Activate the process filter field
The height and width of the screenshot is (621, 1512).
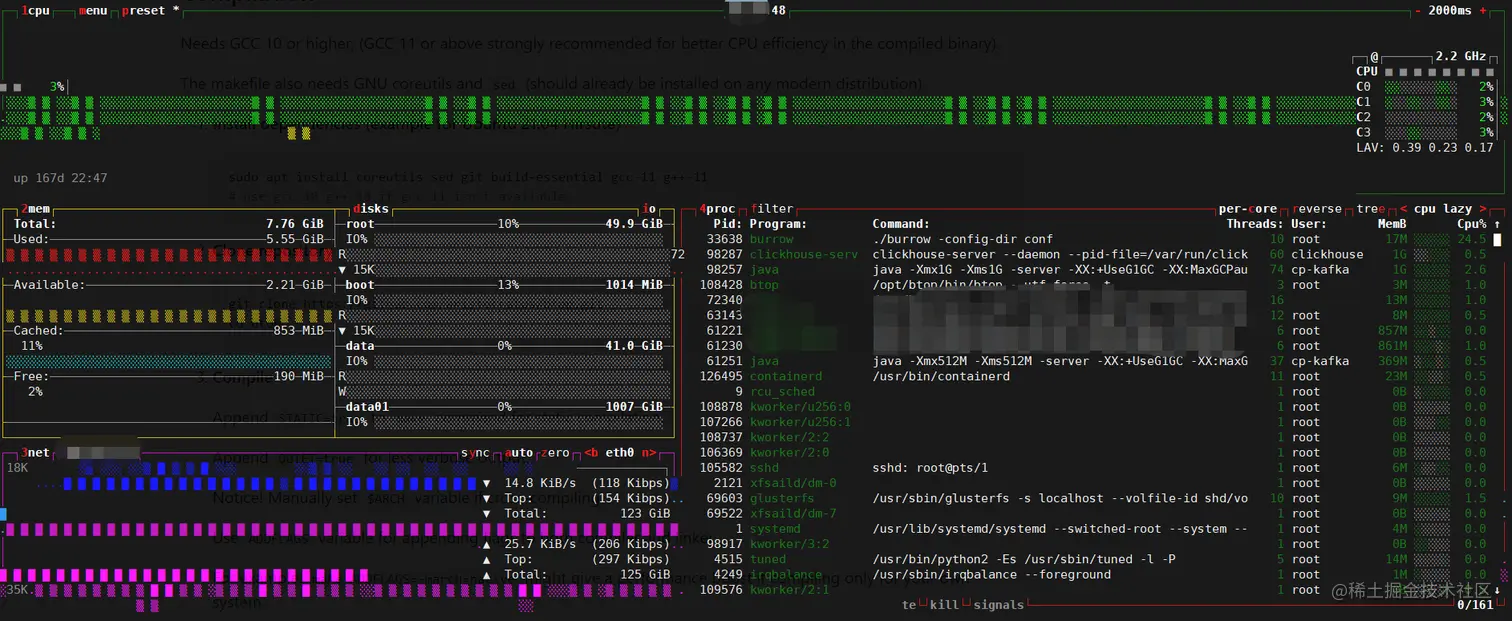click(x=772, y=209)
